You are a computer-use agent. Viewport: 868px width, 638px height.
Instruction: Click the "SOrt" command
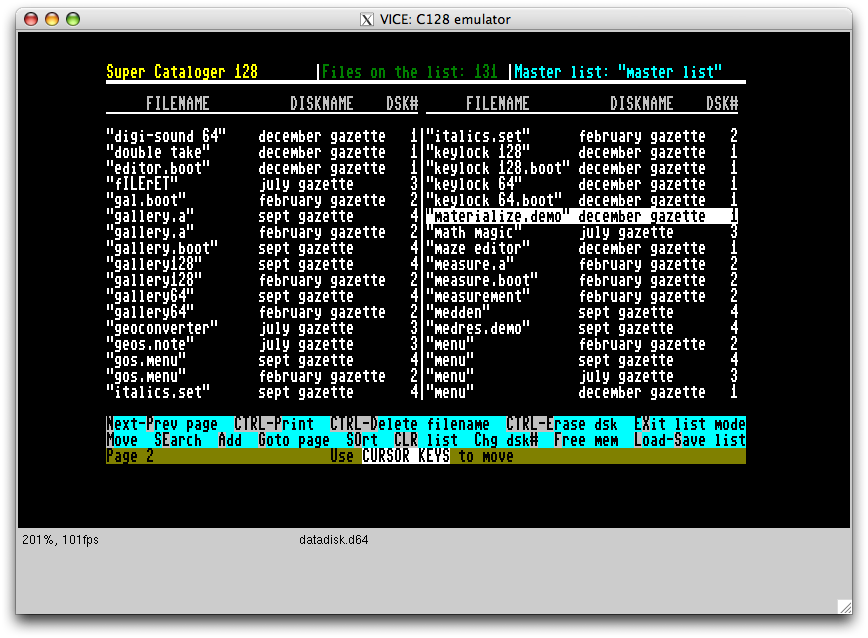(362, 440)
